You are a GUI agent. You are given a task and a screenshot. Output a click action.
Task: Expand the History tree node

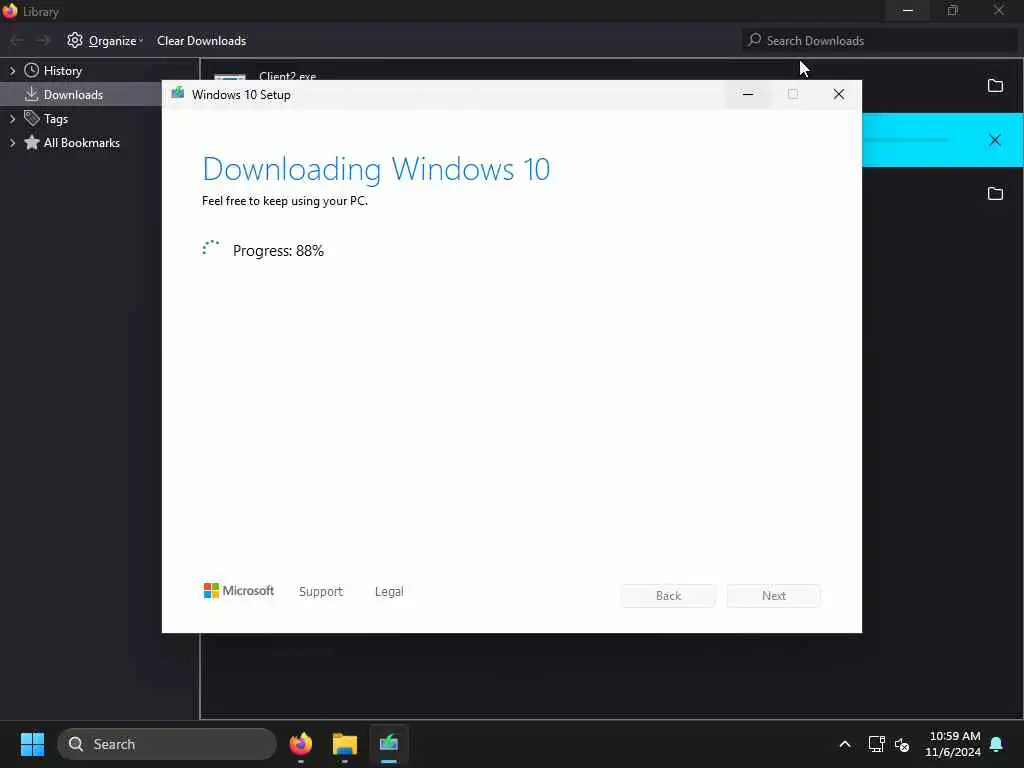point(12,71)
